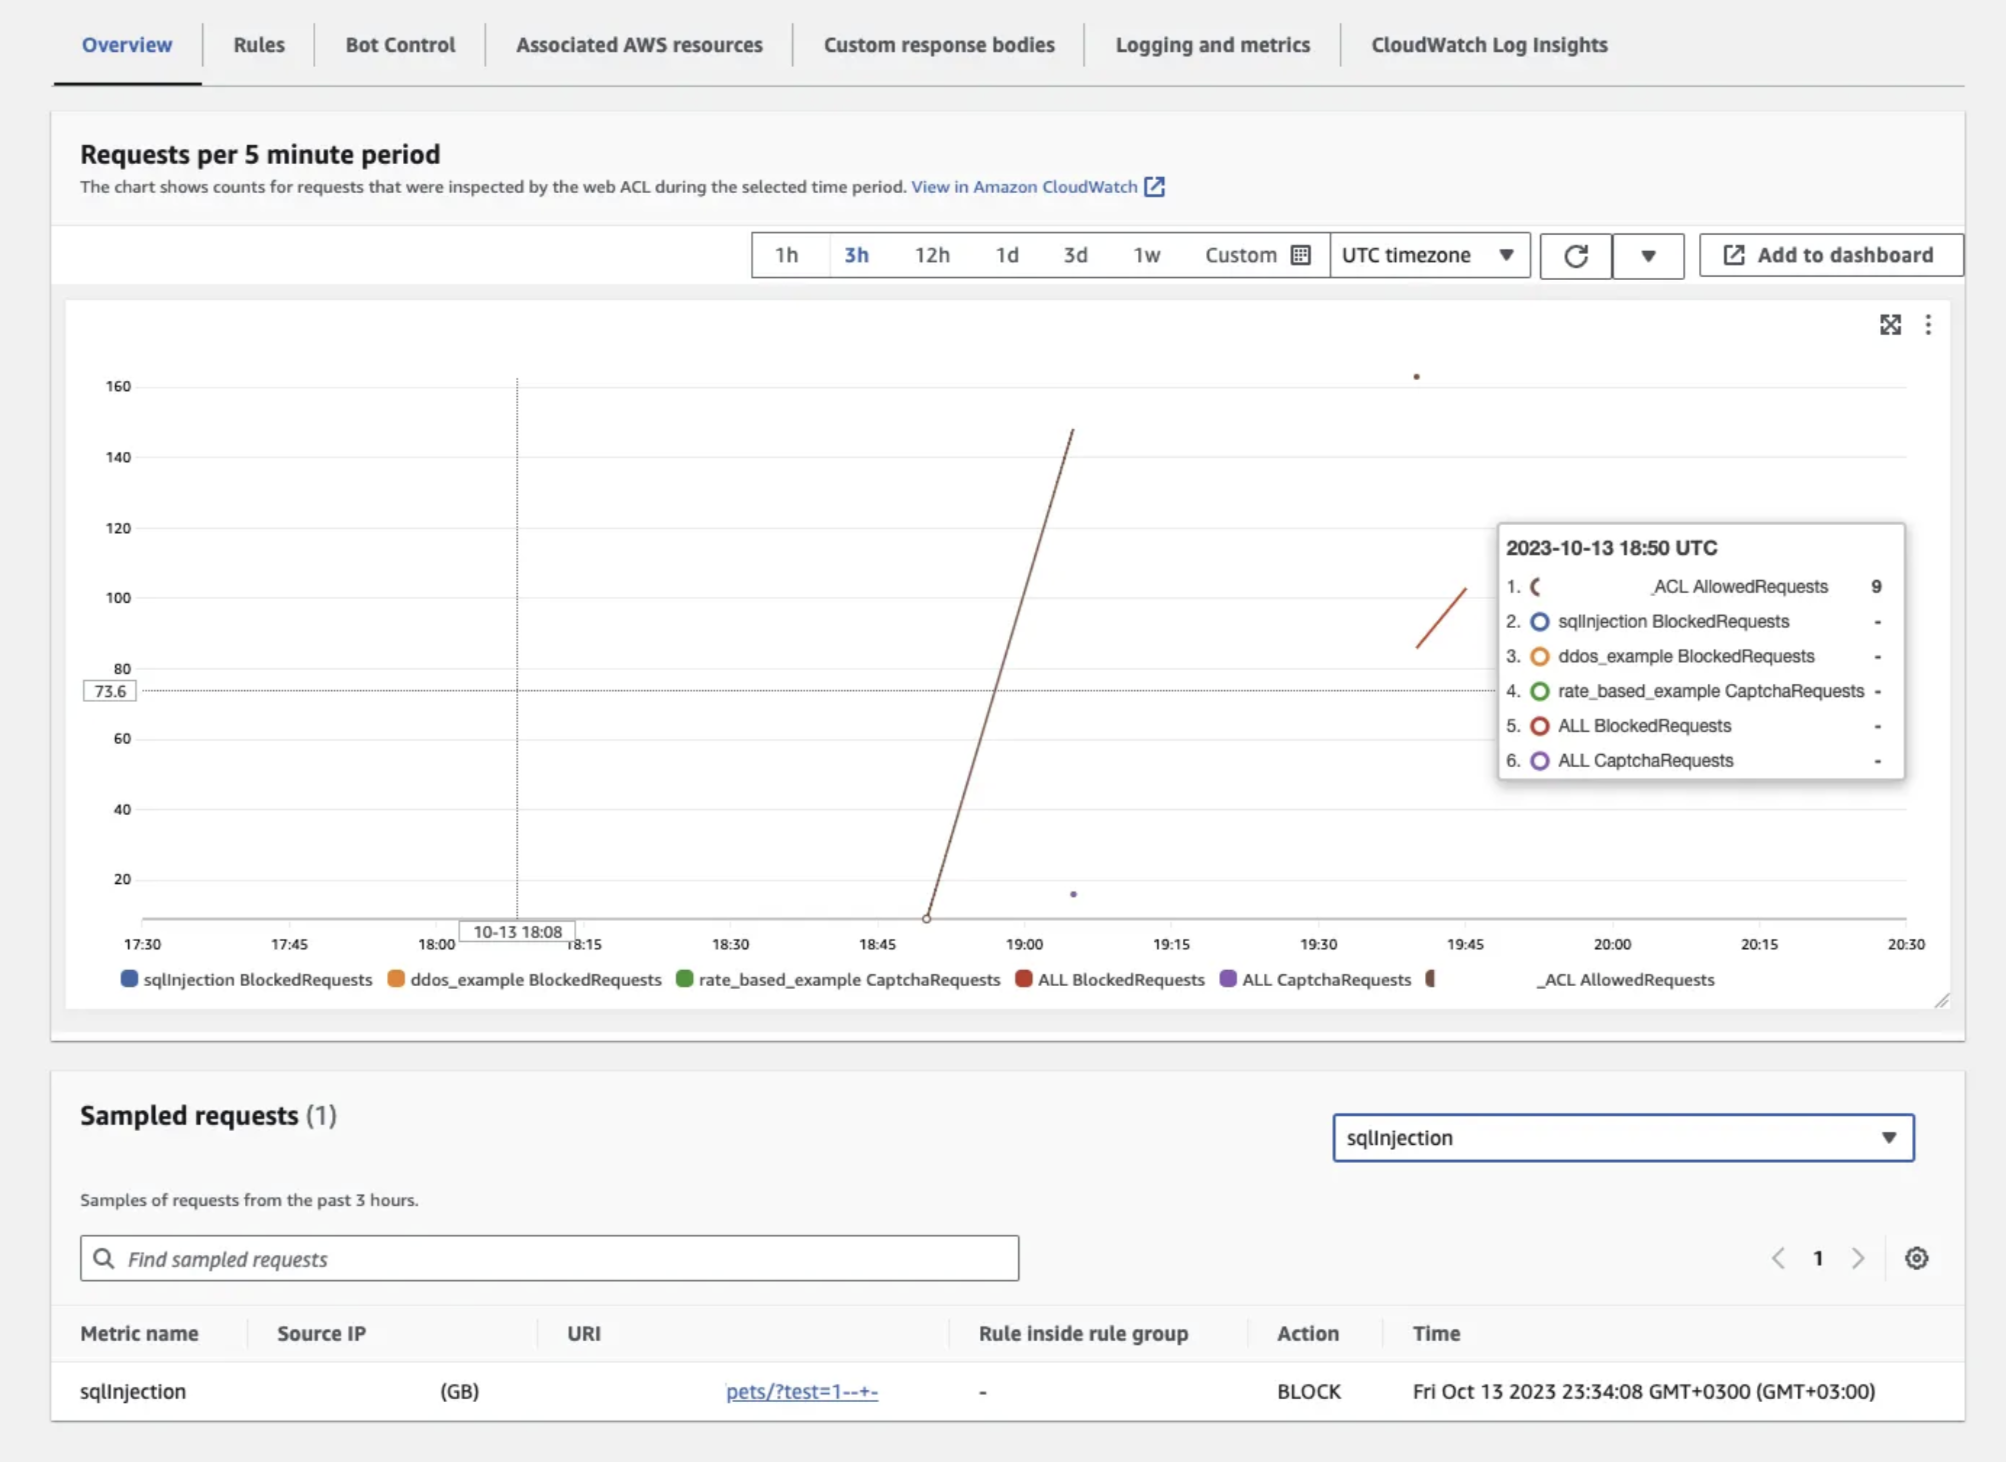This screenshot has width=2006, height=1462.
Task: Select the 12h time range
Action: click(x=932, y=255)
